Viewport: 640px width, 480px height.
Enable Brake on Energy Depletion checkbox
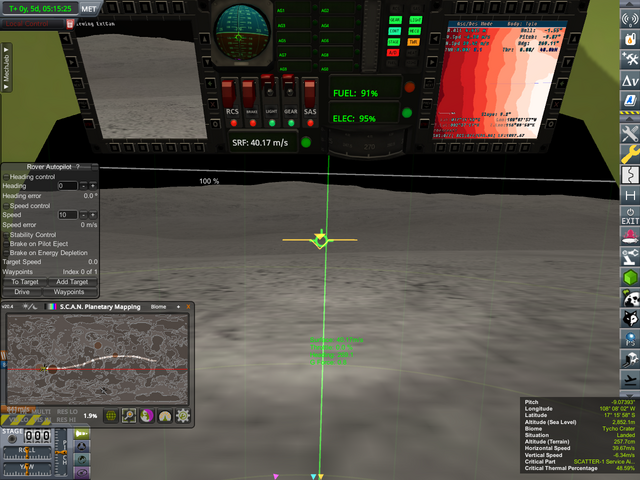click(6, 253)
